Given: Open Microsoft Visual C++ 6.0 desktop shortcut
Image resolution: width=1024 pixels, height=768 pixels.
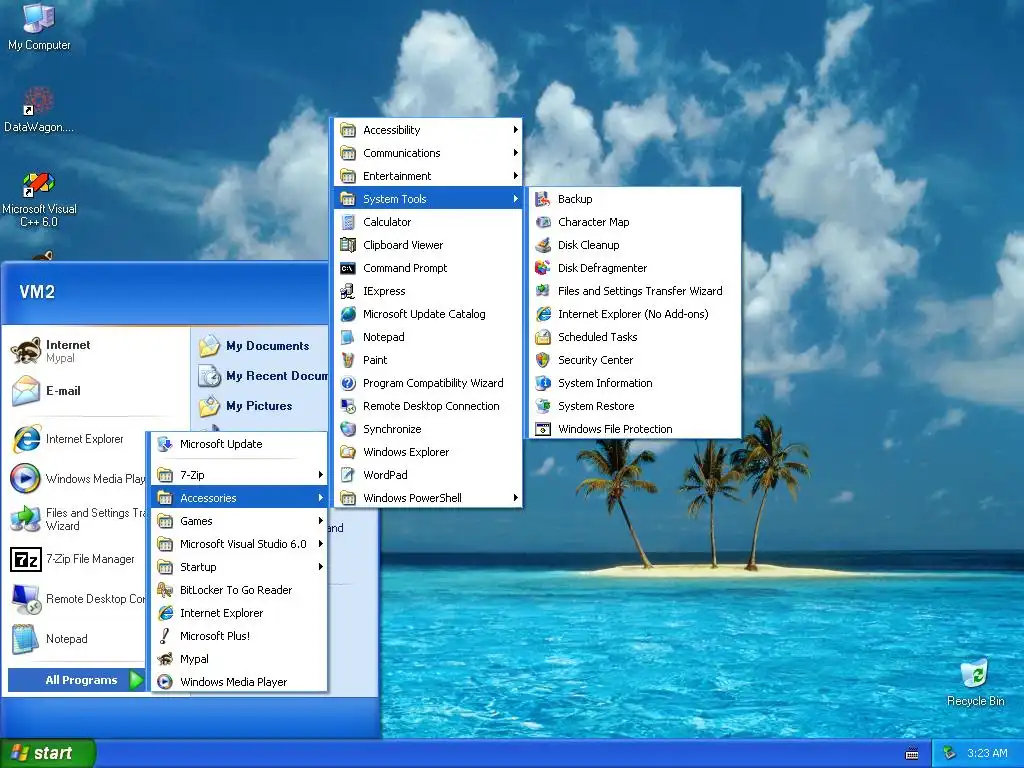Looking at the screenshot, I should point(39,199).
